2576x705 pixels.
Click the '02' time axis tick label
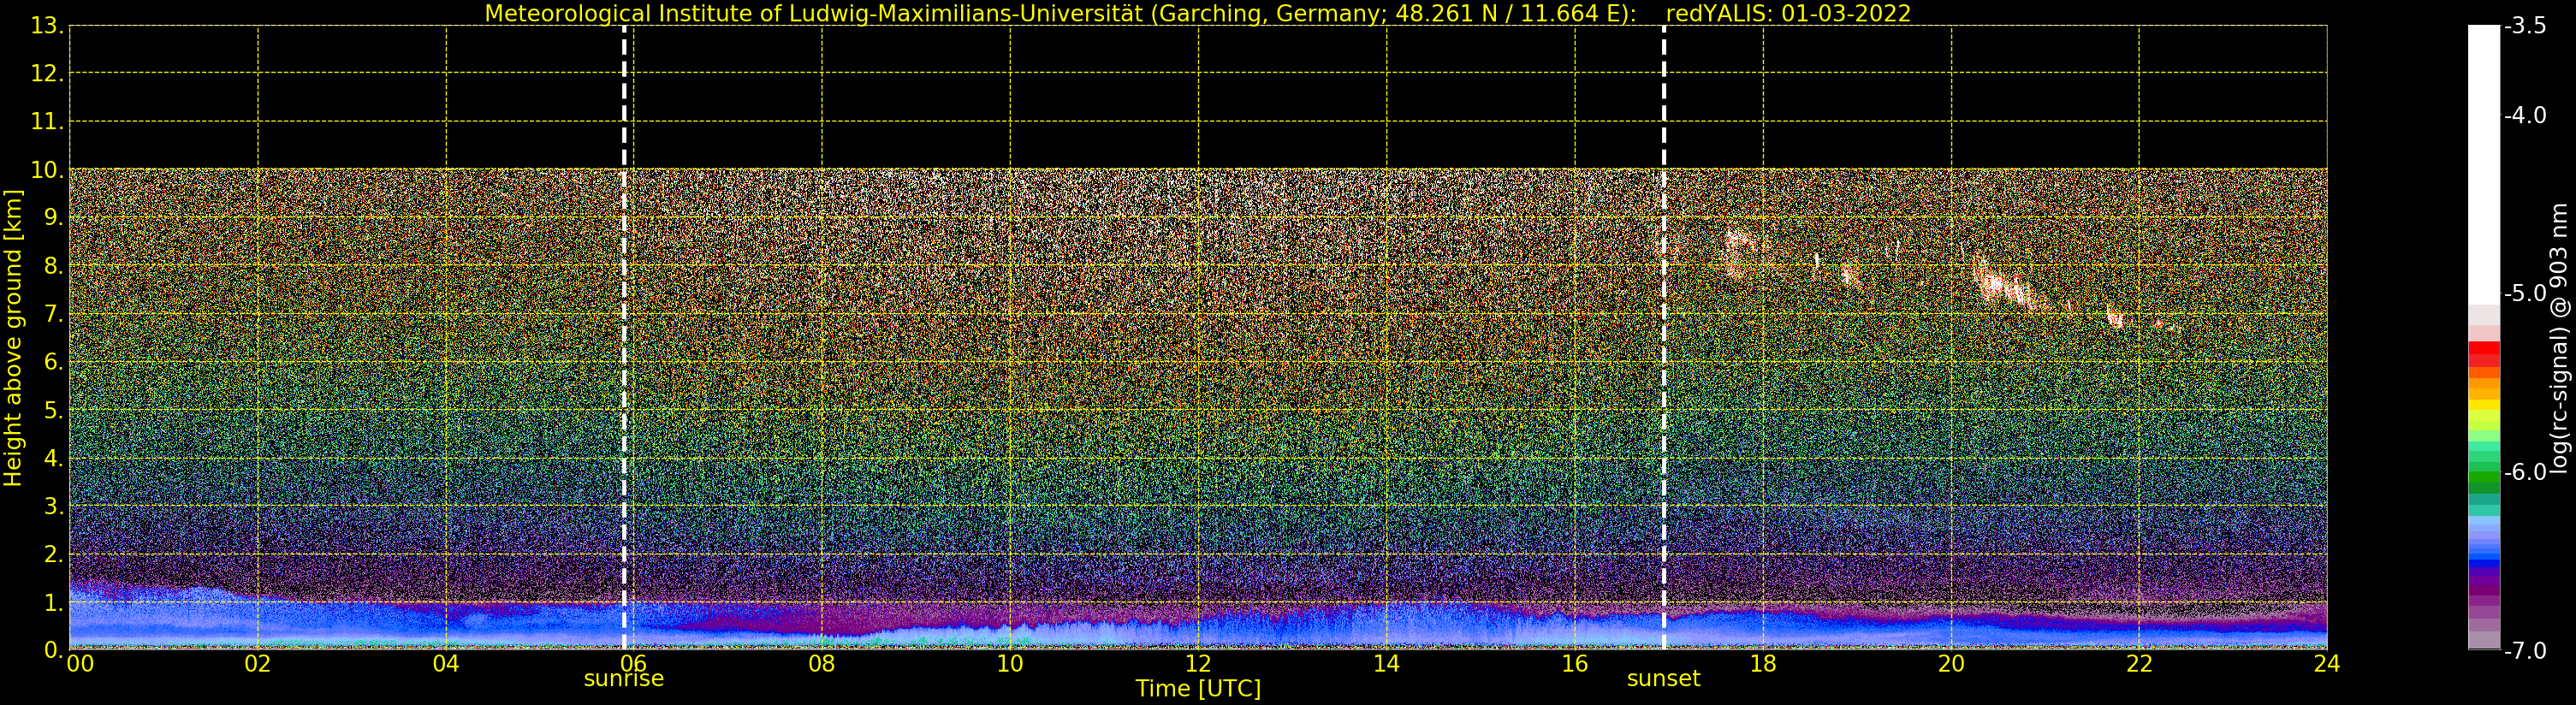(258, 663)
